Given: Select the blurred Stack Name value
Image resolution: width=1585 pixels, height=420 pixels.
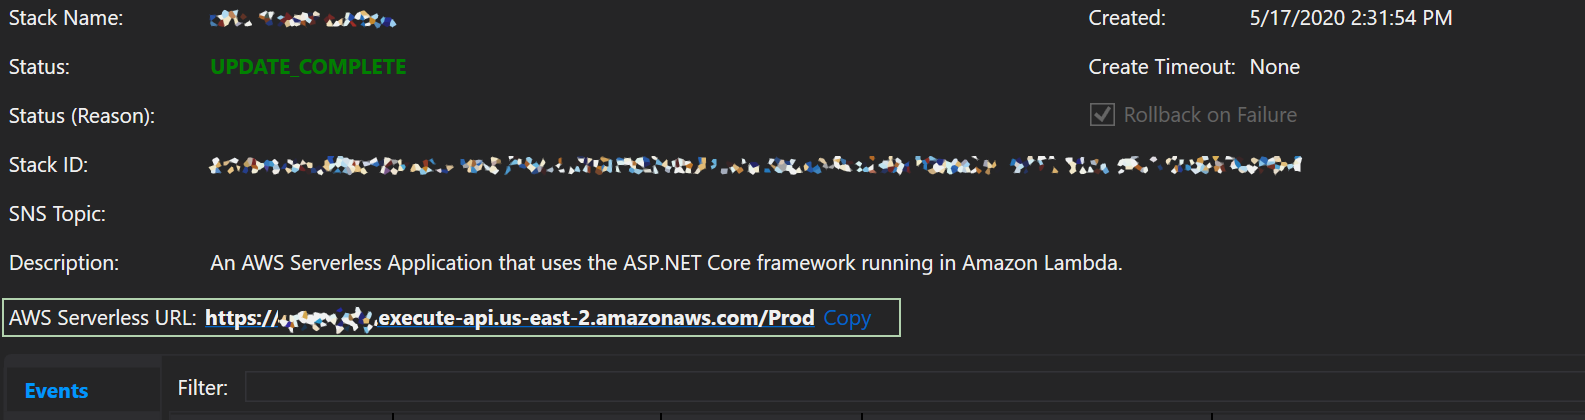Looking at the screenshot, I should [303, 19].
